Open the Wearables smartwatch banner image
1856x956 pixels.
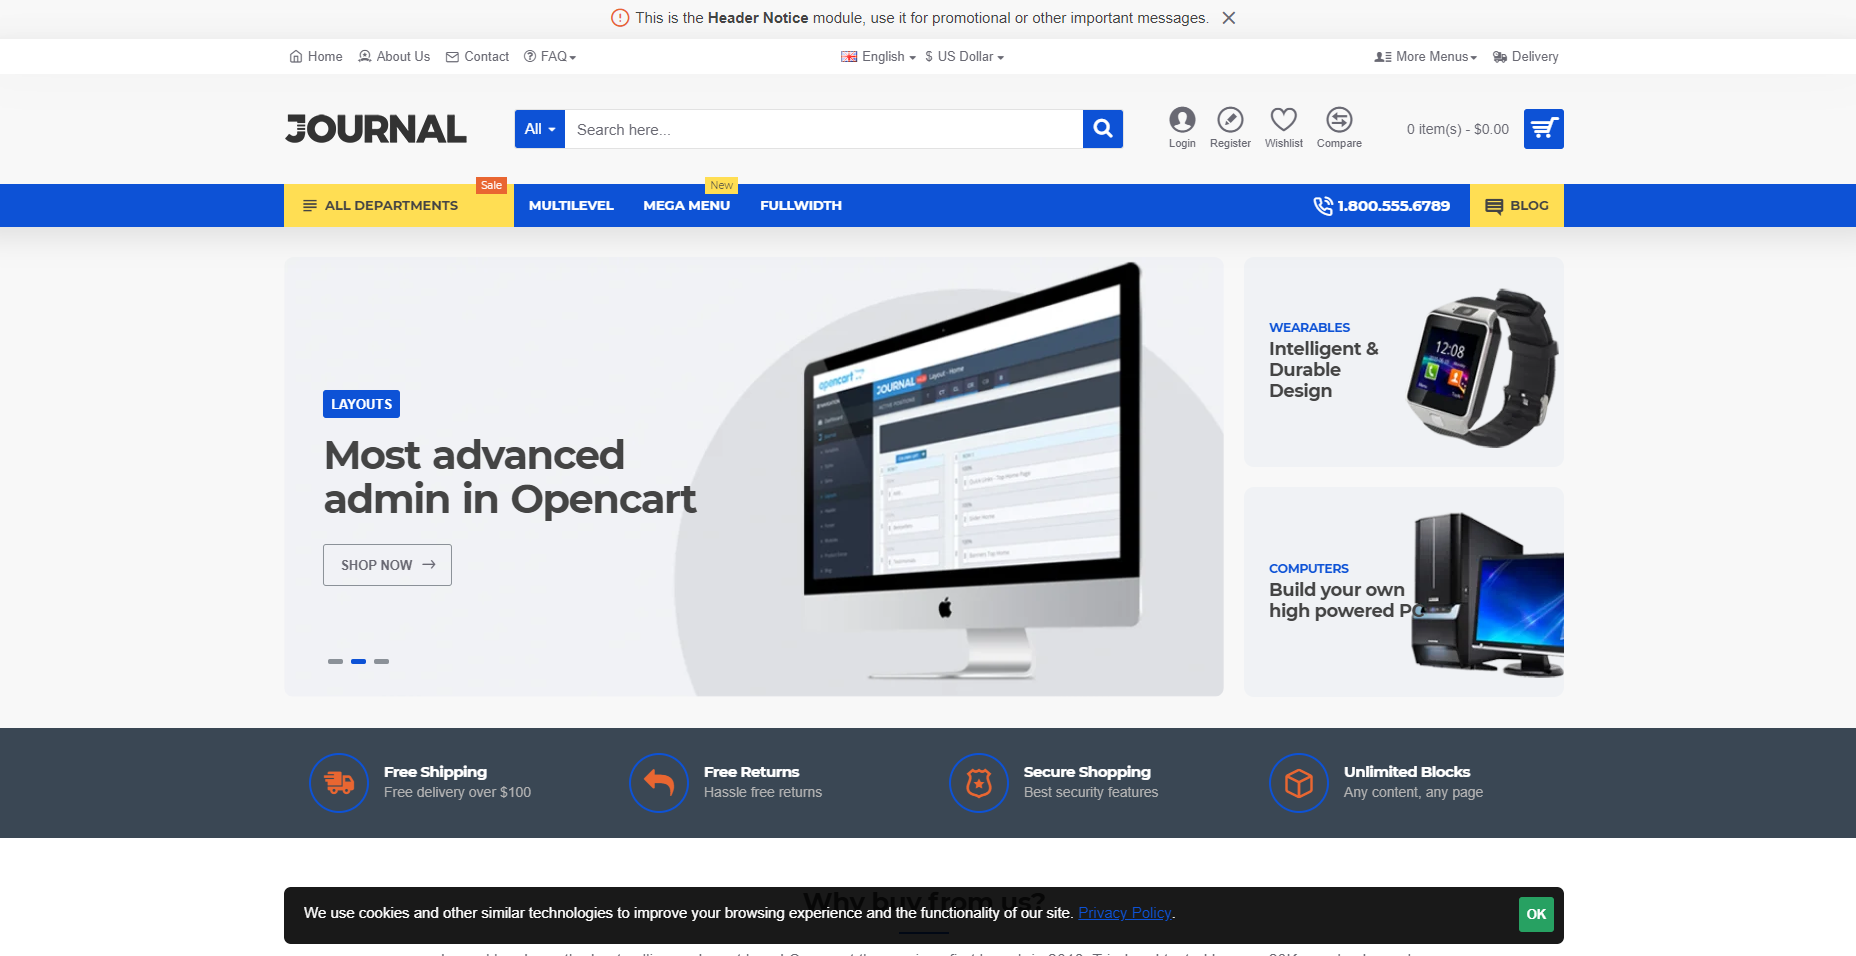tap(1482, 367)
